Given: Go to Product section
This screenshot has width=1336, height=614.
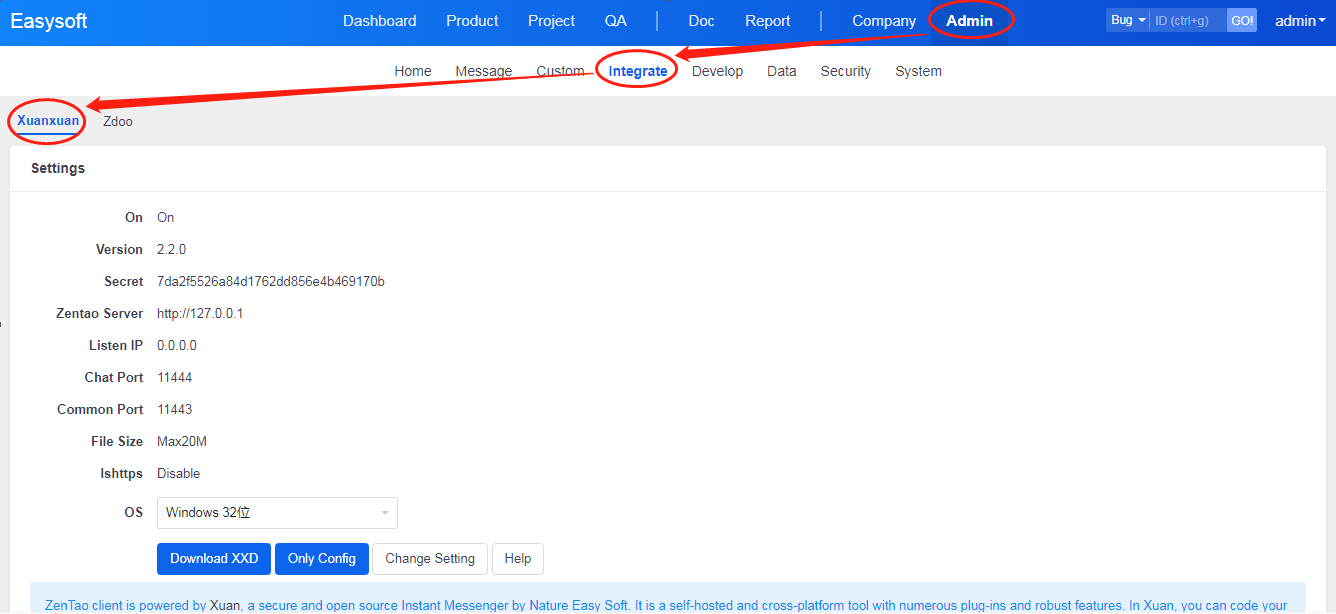Looking at the screenshot, I should (472, 21).
